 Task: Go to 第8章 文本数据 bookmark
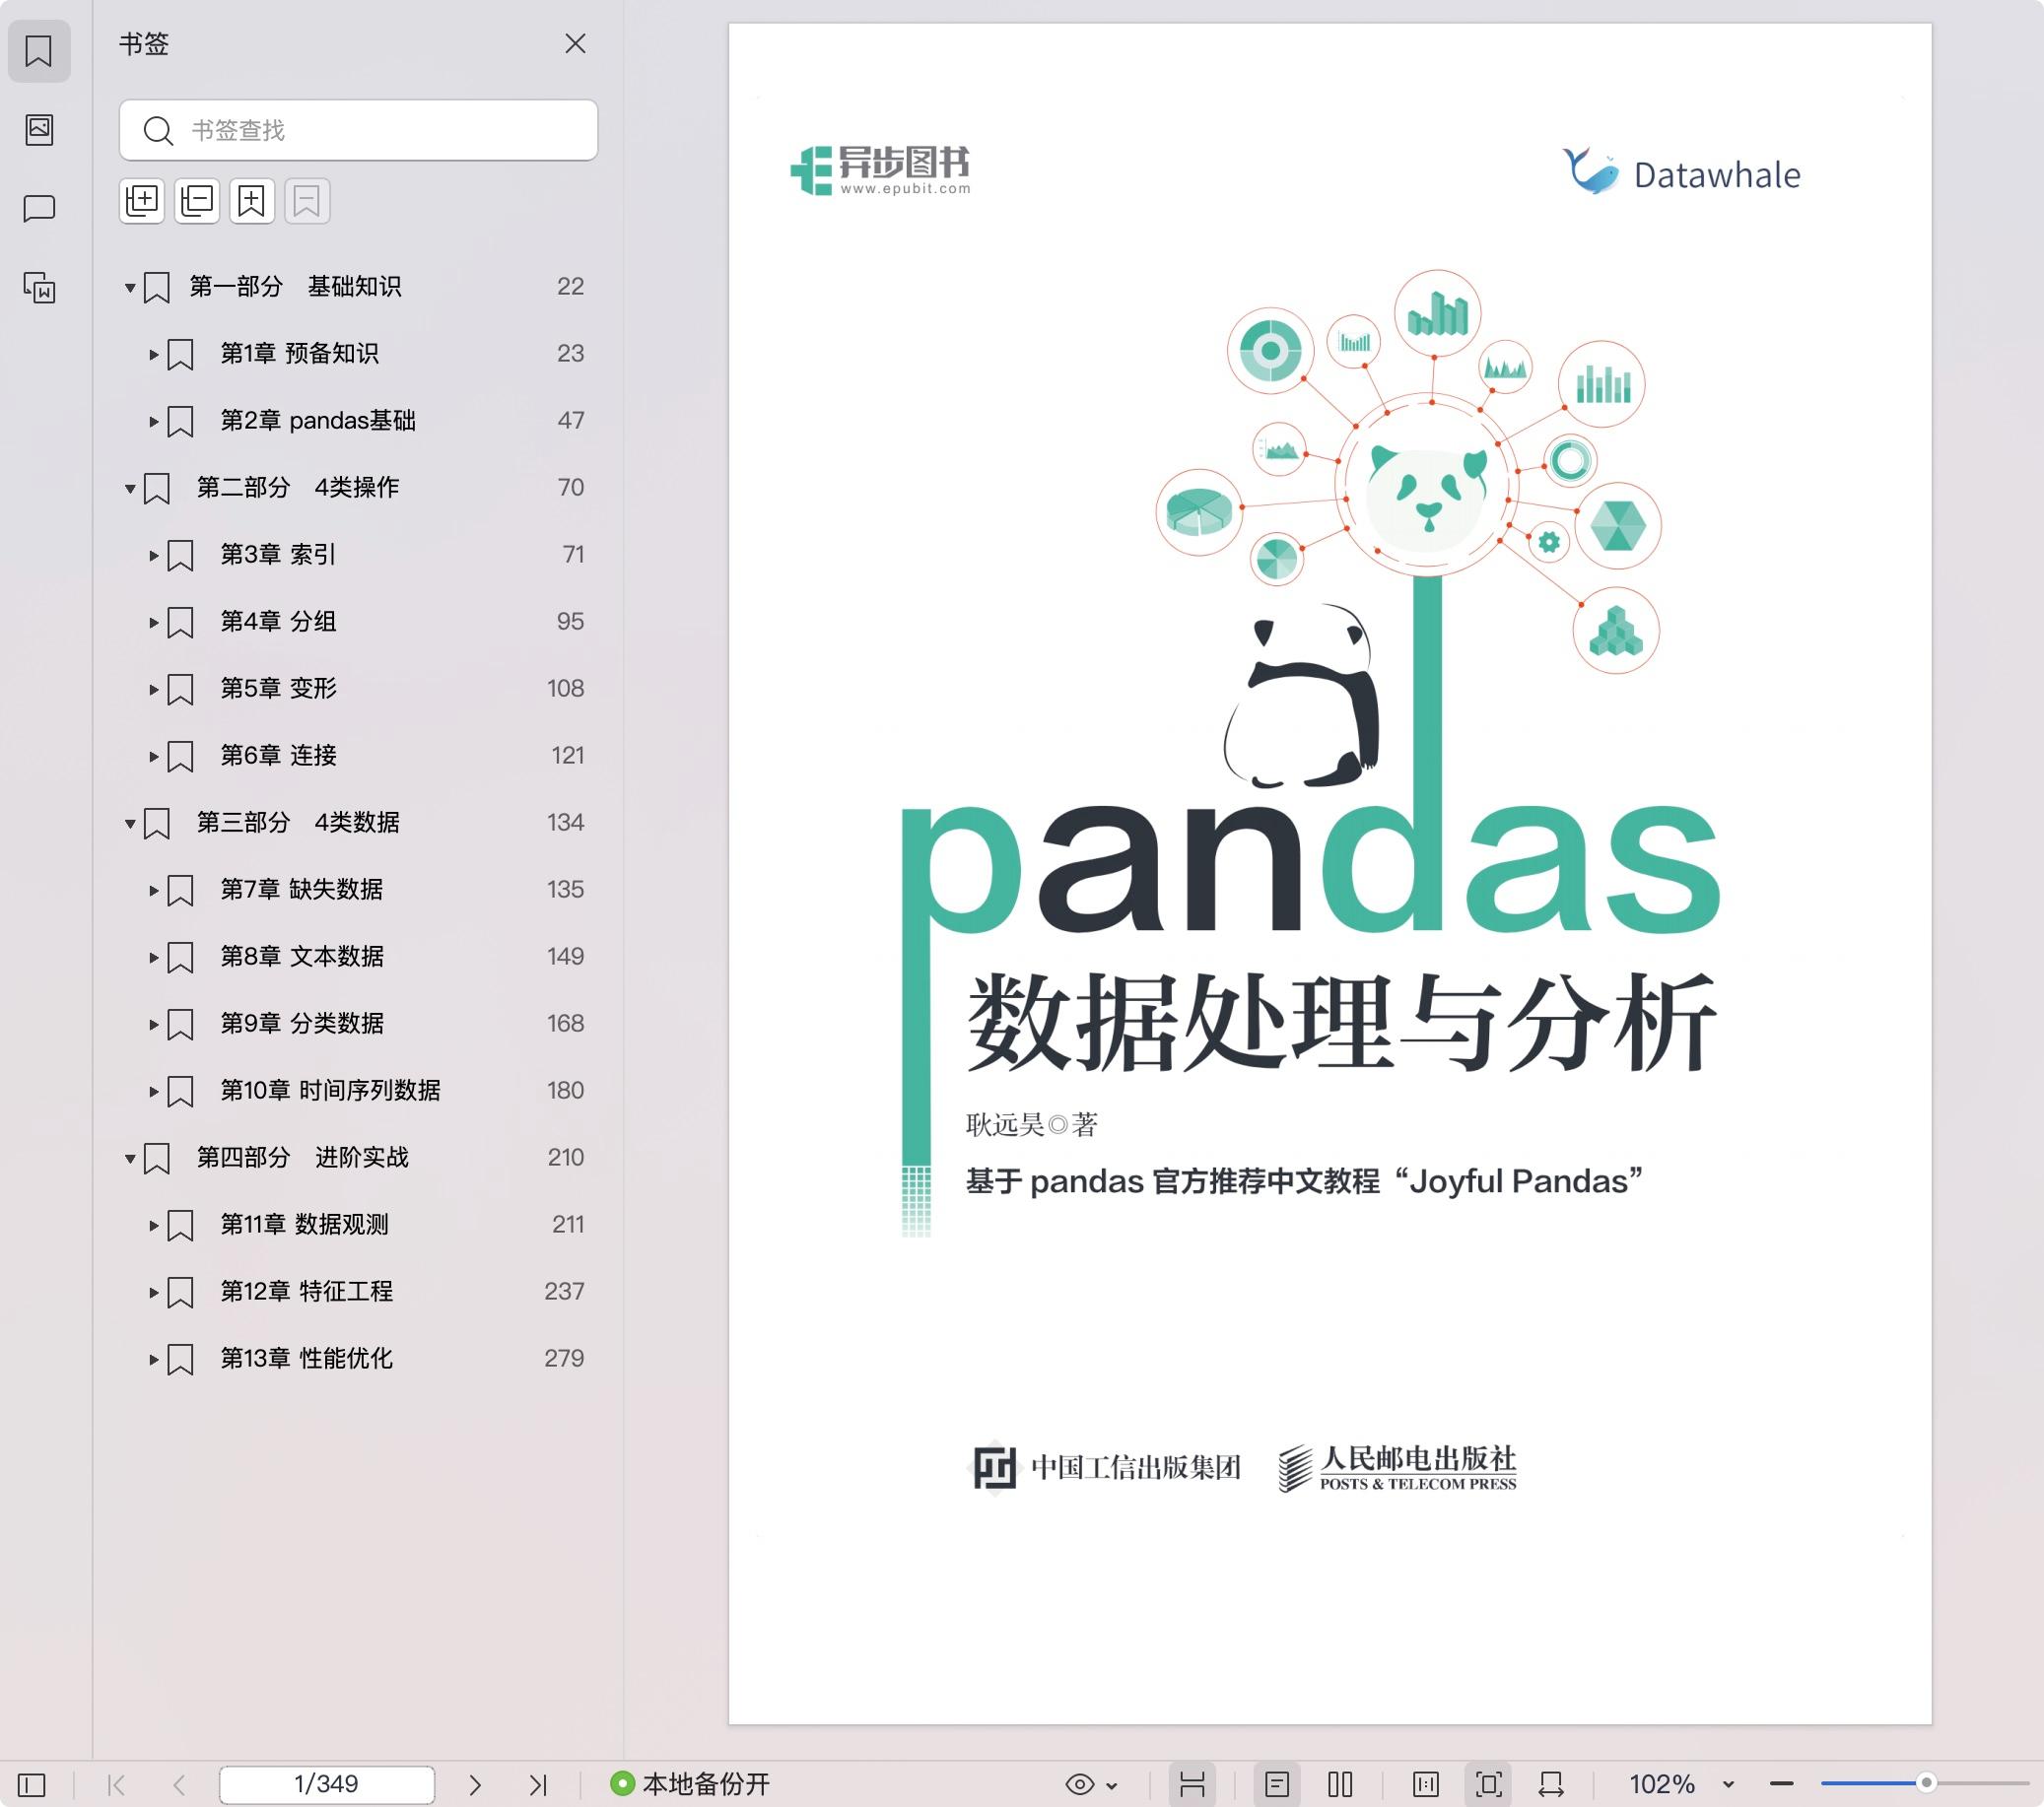pos(301,957)
